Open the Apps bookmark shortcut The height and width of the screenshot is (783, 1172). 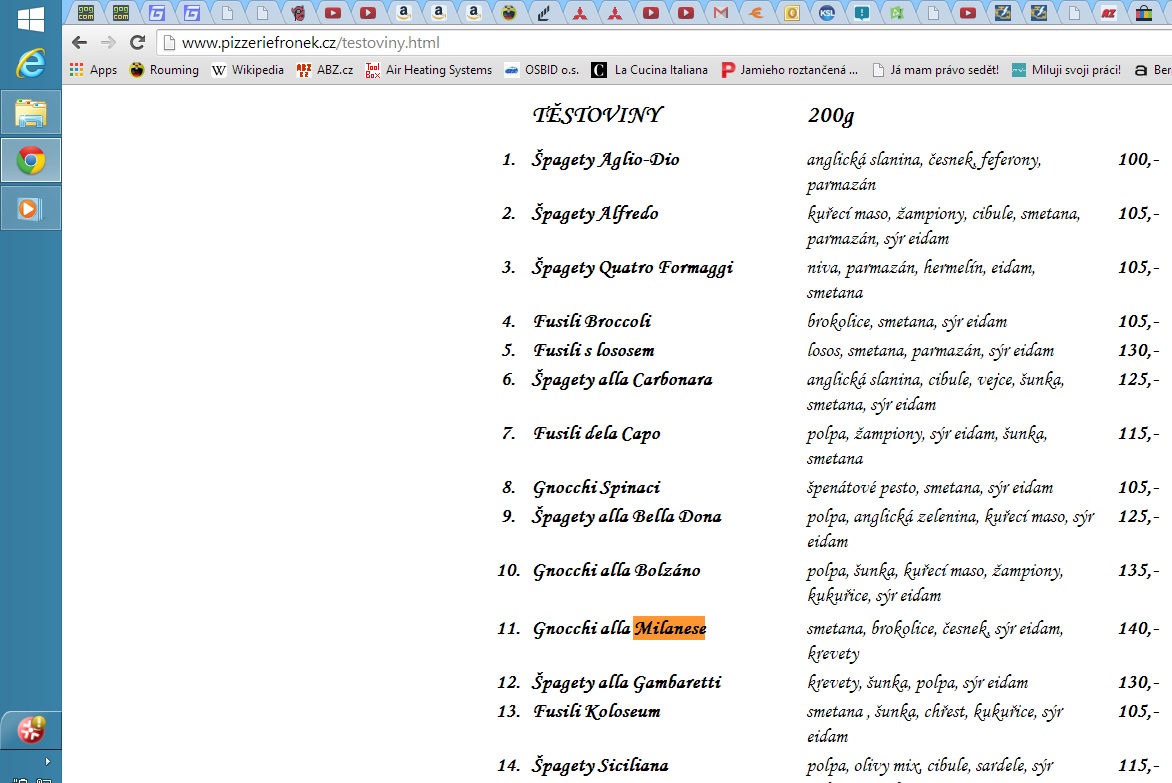tap(93, 69)
